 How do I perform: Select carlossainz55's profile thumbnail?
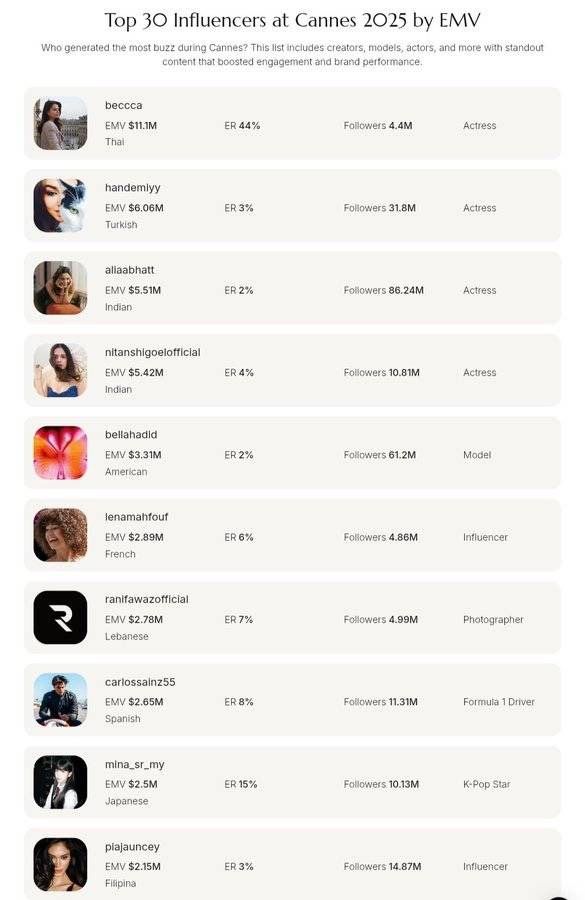click(x=60, y=700)
